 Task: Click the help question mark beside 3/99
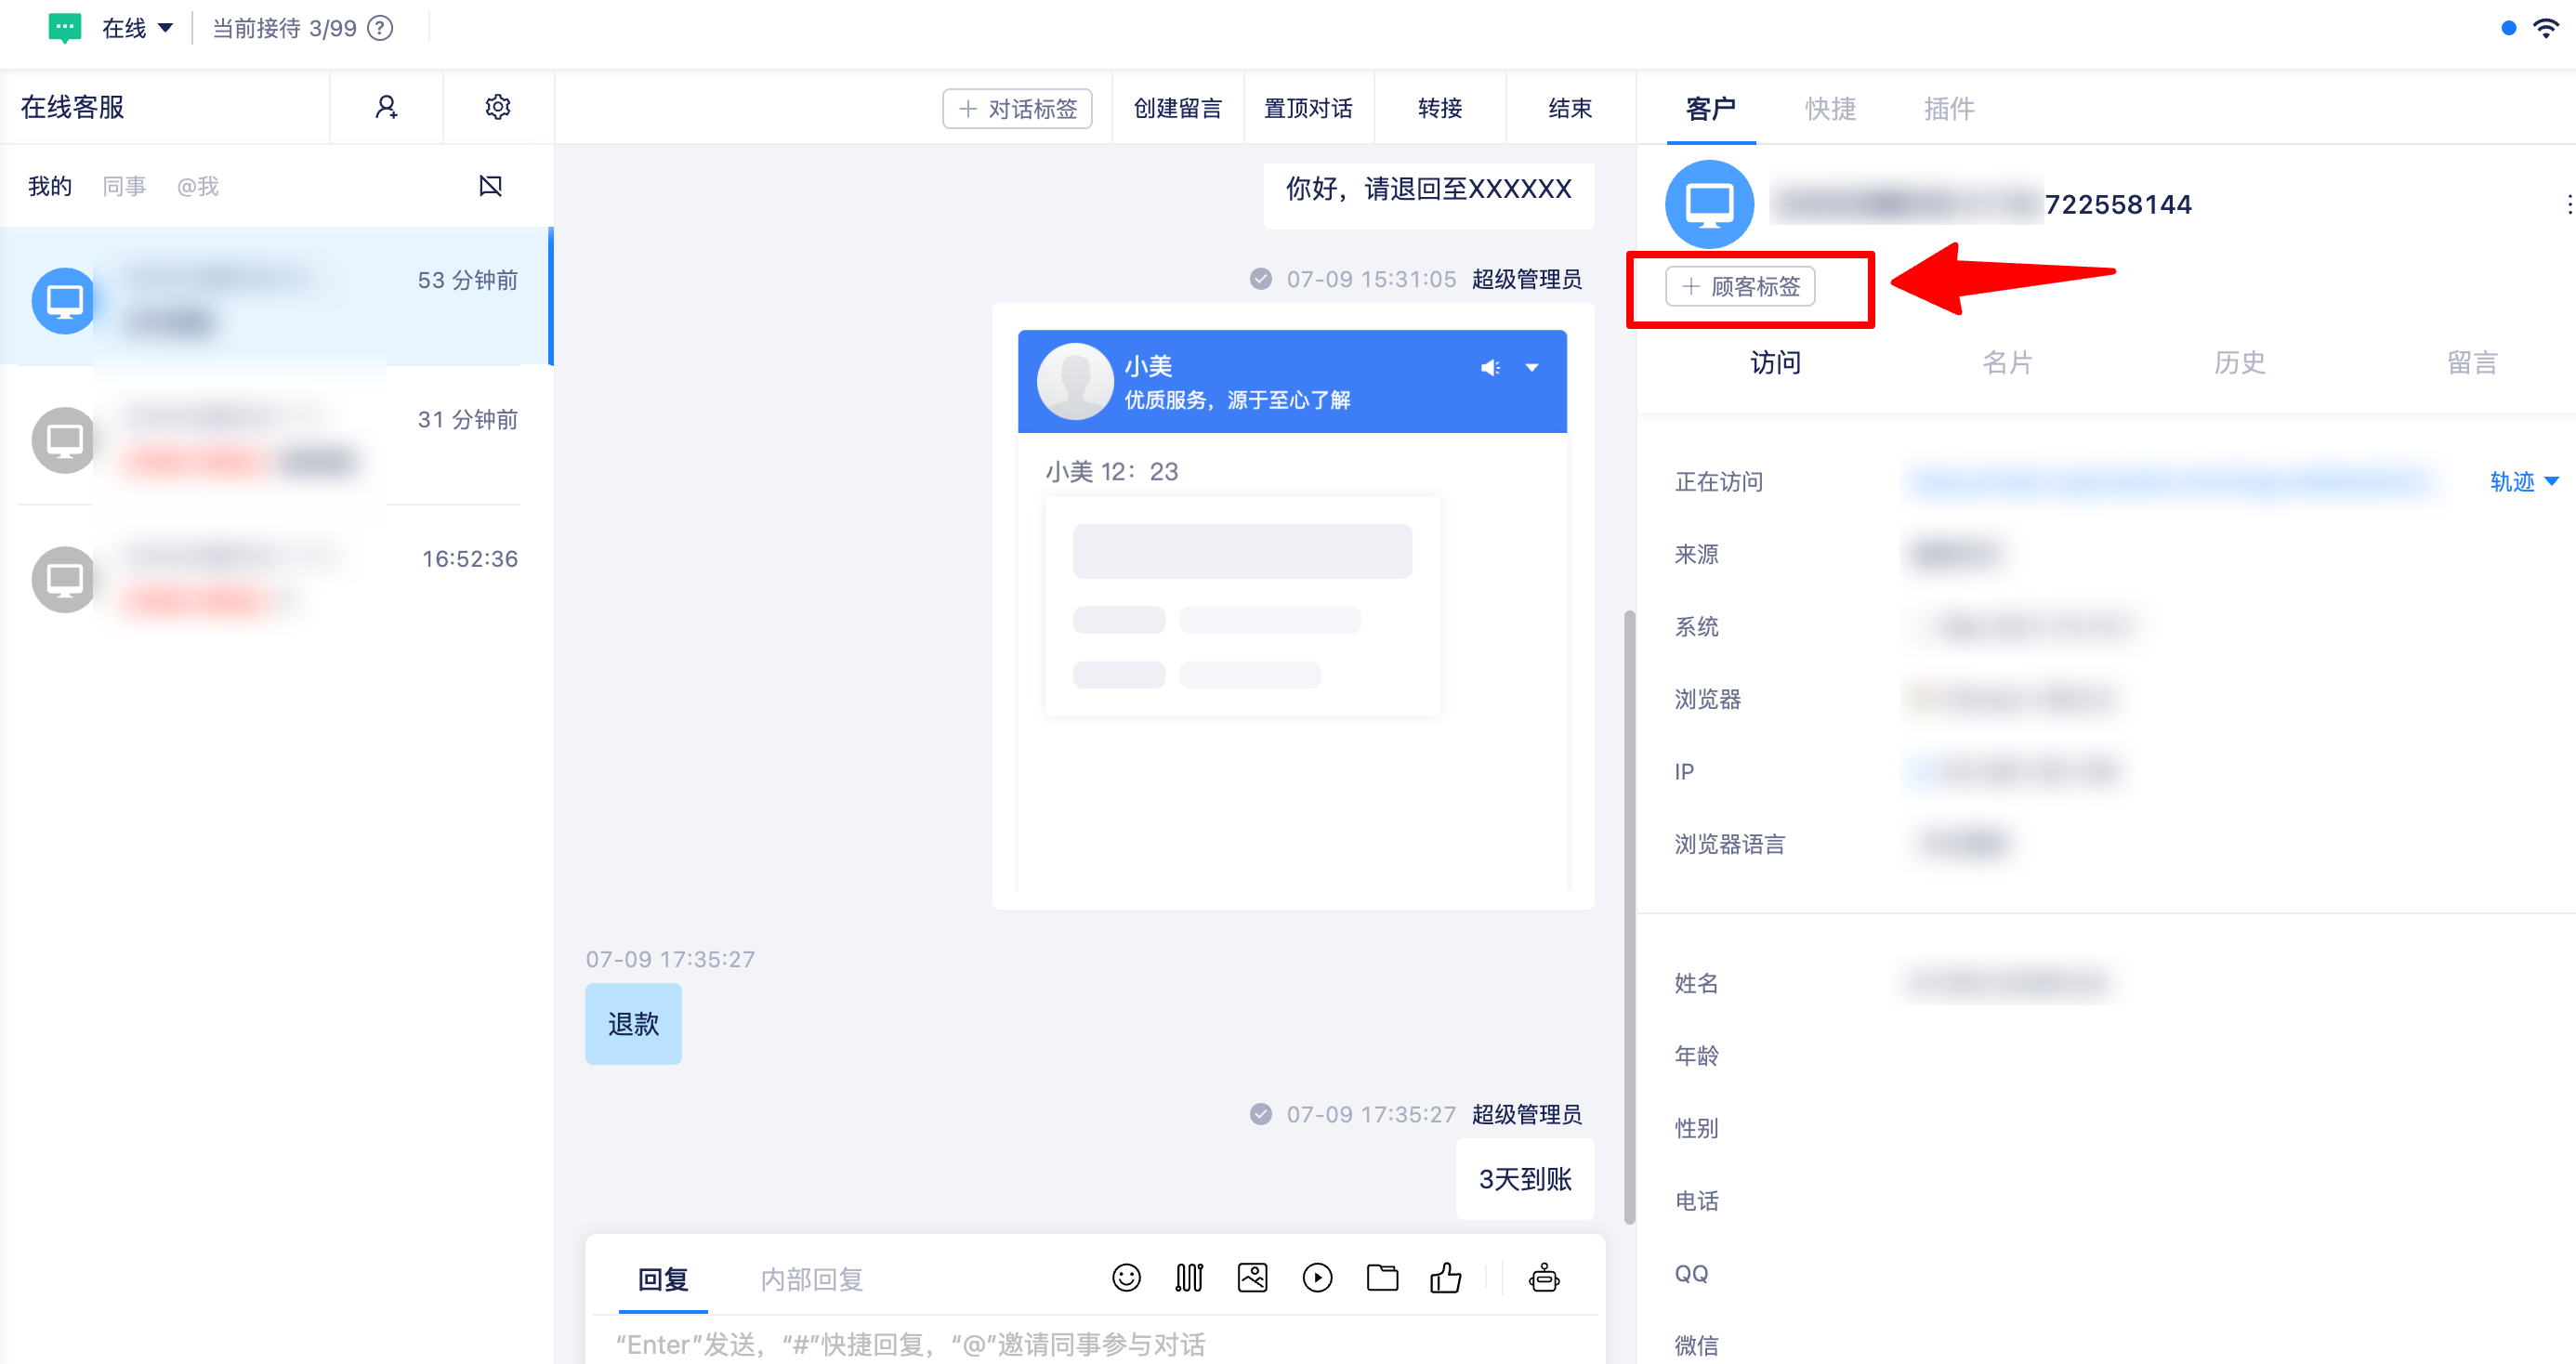(380, 28)
